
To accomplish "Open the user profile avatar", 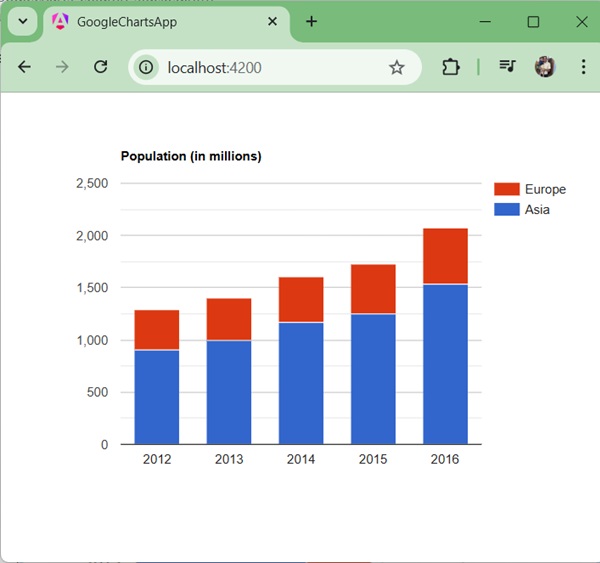I will (x=545, y=67).
